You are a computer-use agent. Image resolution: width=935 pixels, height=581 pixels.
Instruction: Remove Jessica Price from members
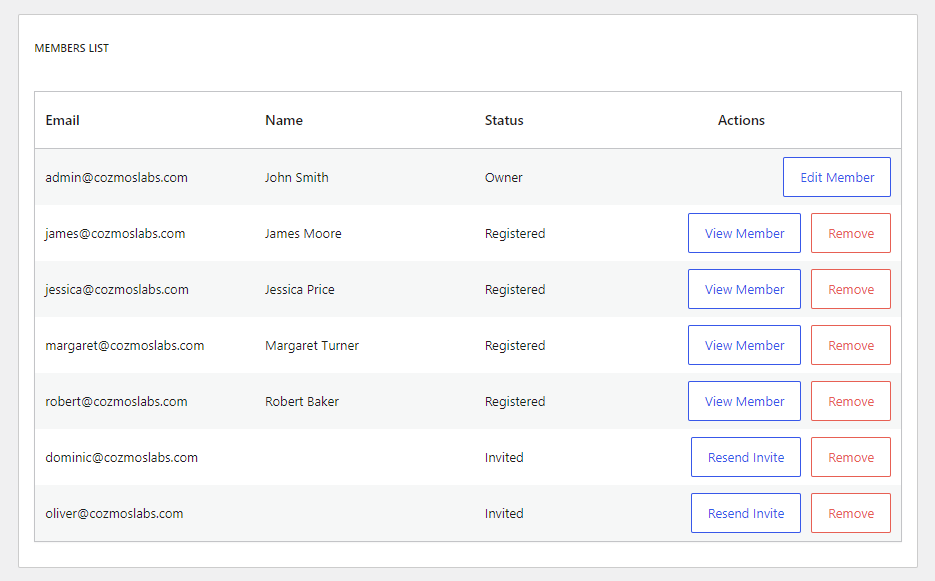851,289
